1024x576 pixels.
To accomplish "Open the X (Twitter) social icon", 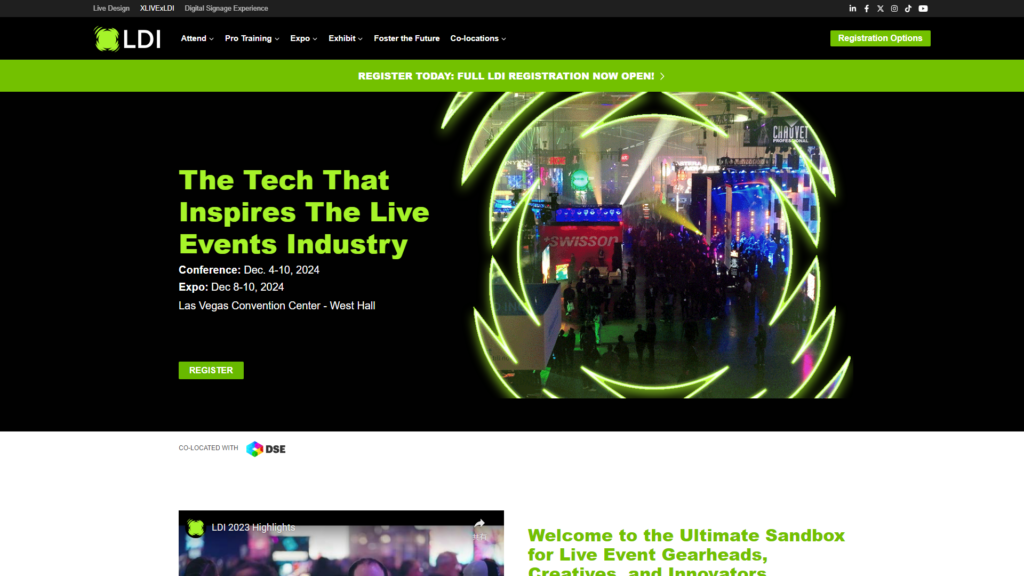I will pos(880,8).
